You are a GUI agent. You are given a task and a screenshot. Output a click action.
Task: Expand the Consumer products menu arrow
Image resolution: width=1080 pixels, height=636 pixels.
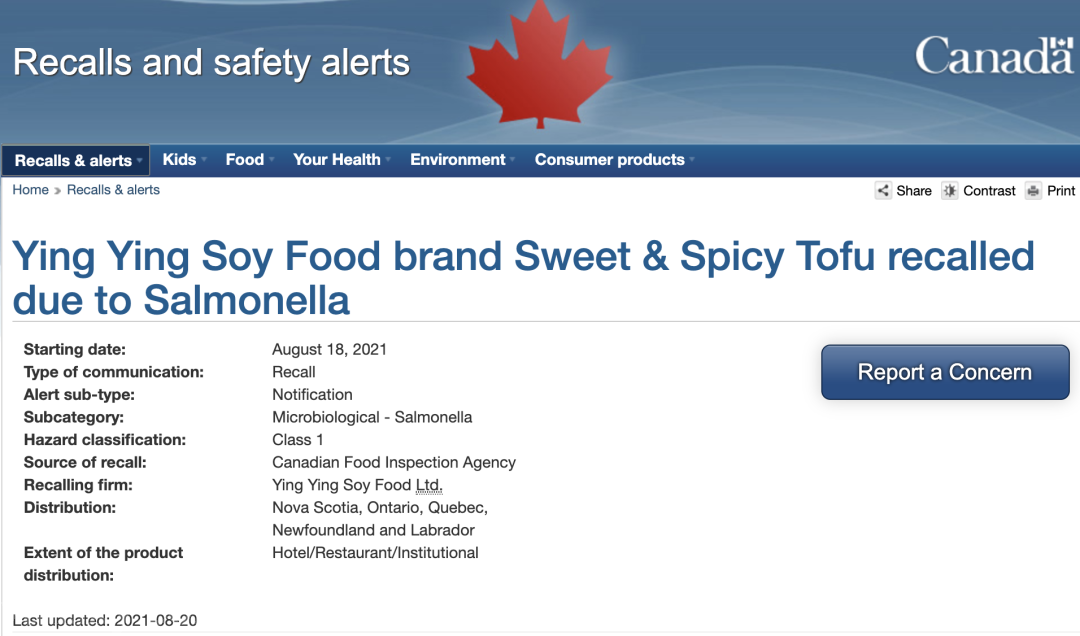pyautogui.click(x=692, y=160)
